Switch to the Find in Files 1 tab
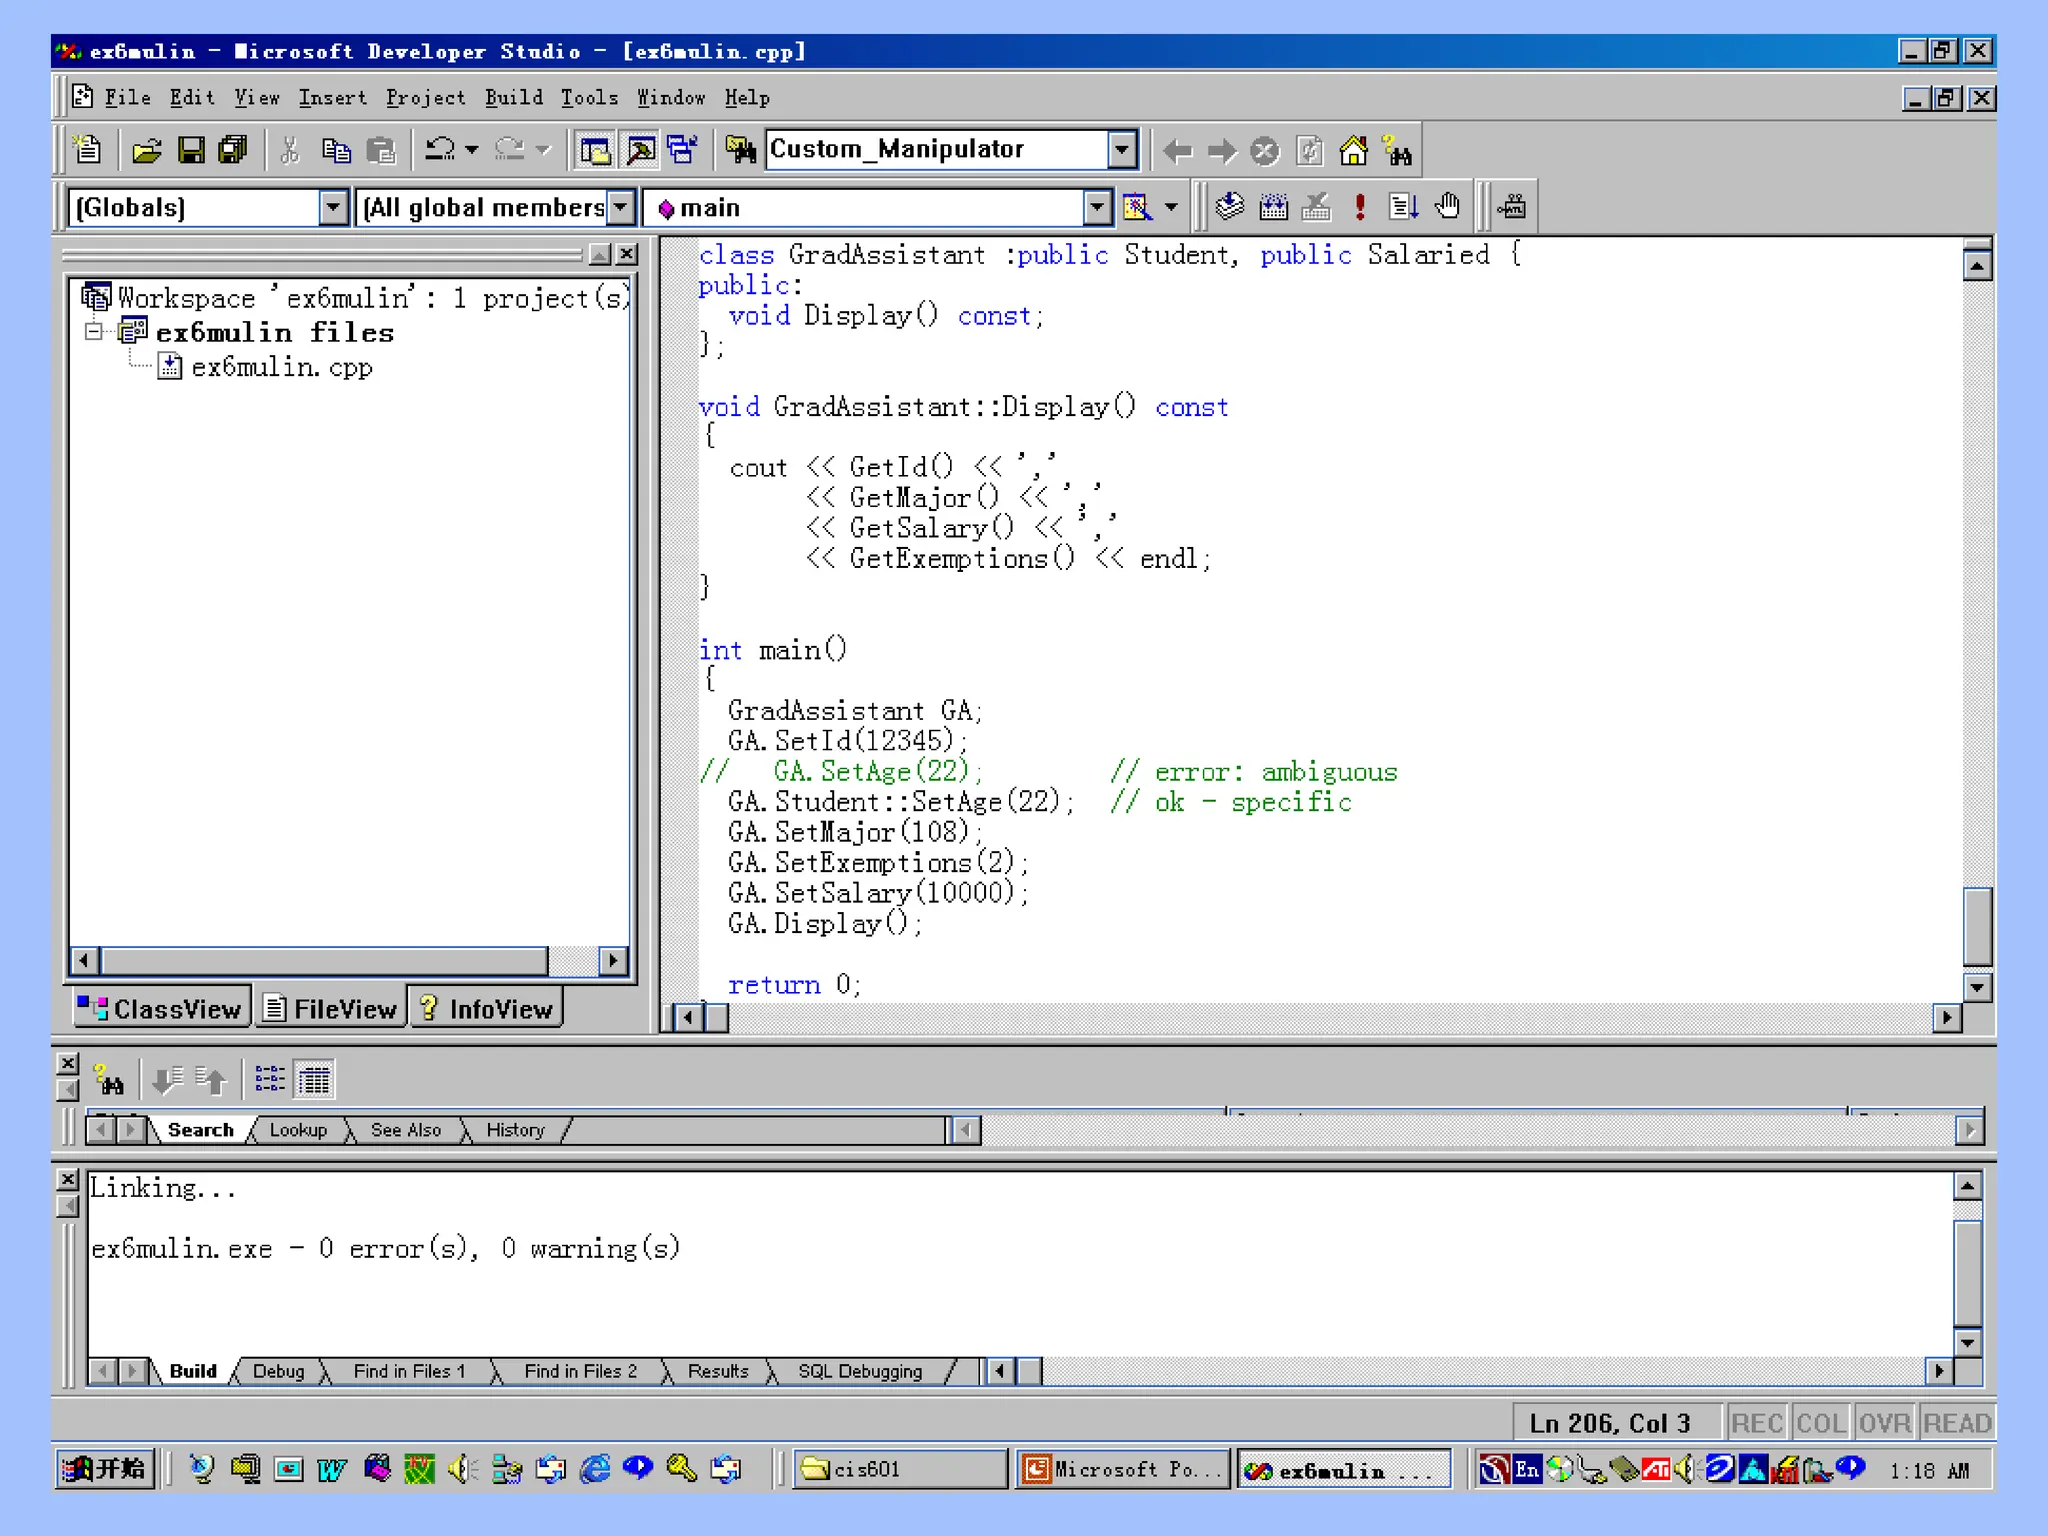This screenshot has height=1536, width=2048. click(x=409, y=1371)
